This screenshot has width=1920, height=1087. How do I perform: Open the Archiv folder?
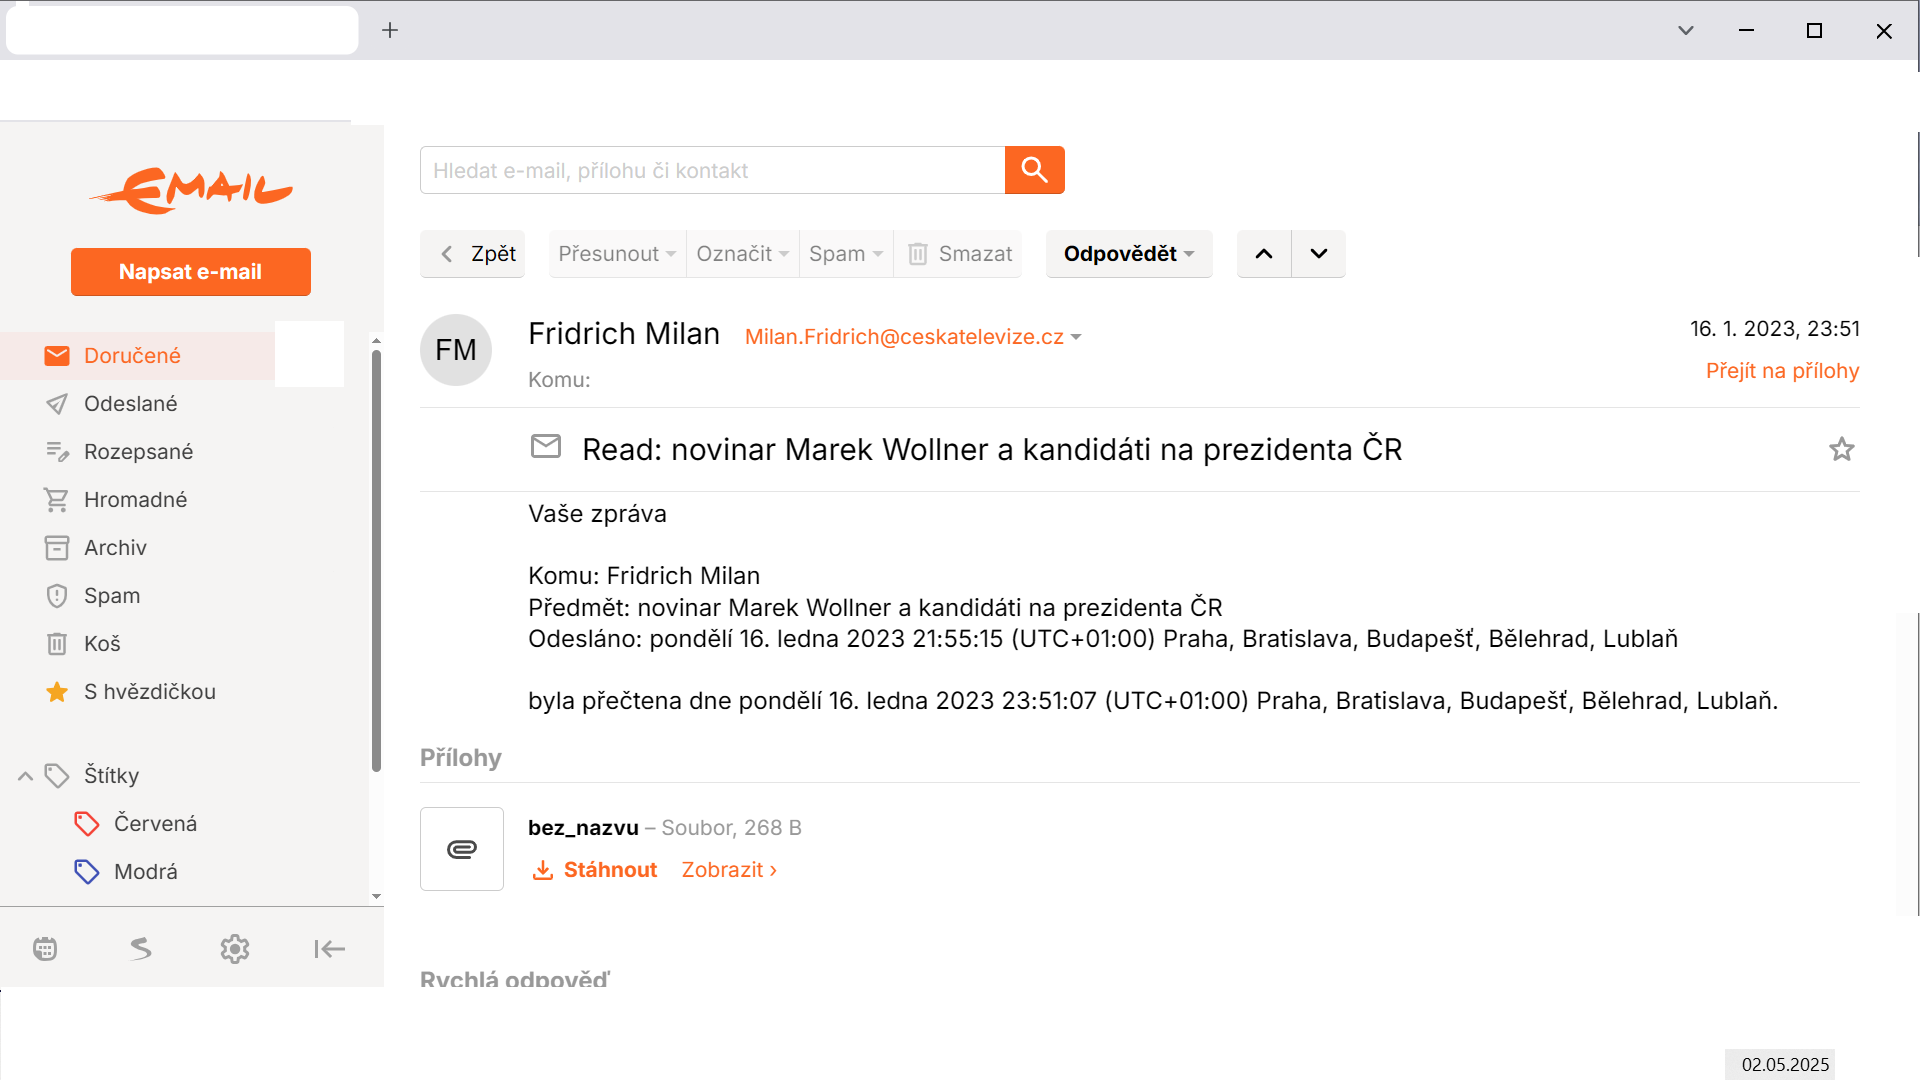click(115, 548)
